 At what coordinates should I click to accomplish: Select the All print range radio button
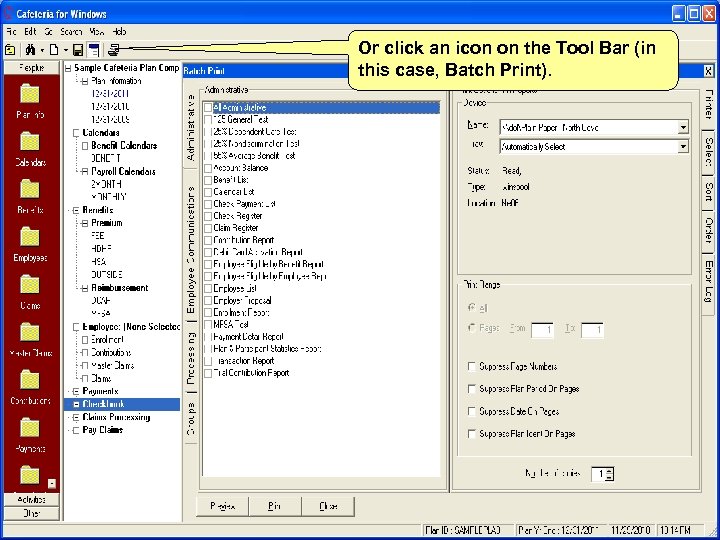[471, 308]
